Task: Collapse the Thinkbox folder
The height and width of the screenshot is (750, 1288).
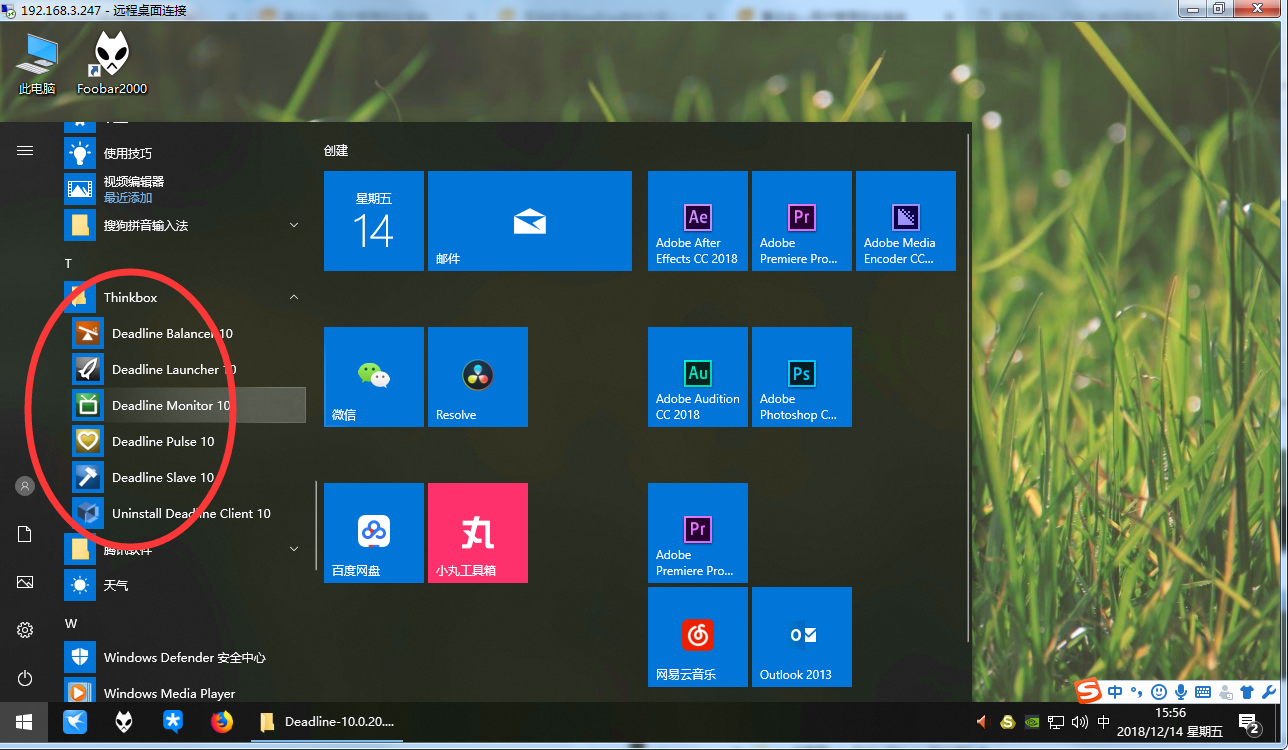Action: (294, 297)
